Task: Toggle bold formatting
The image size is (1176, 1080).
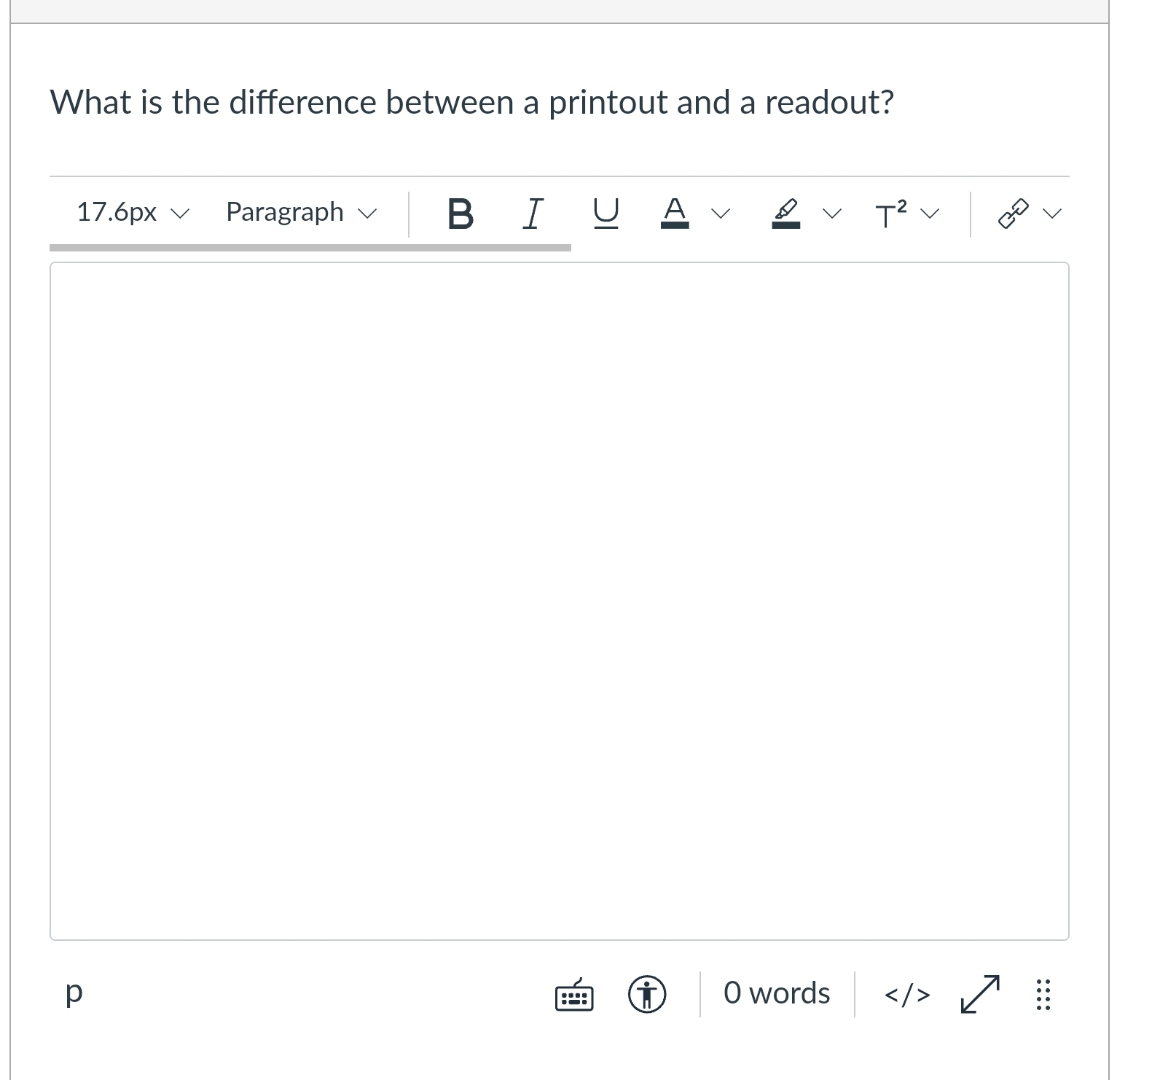Action: (x=459, y=212)
